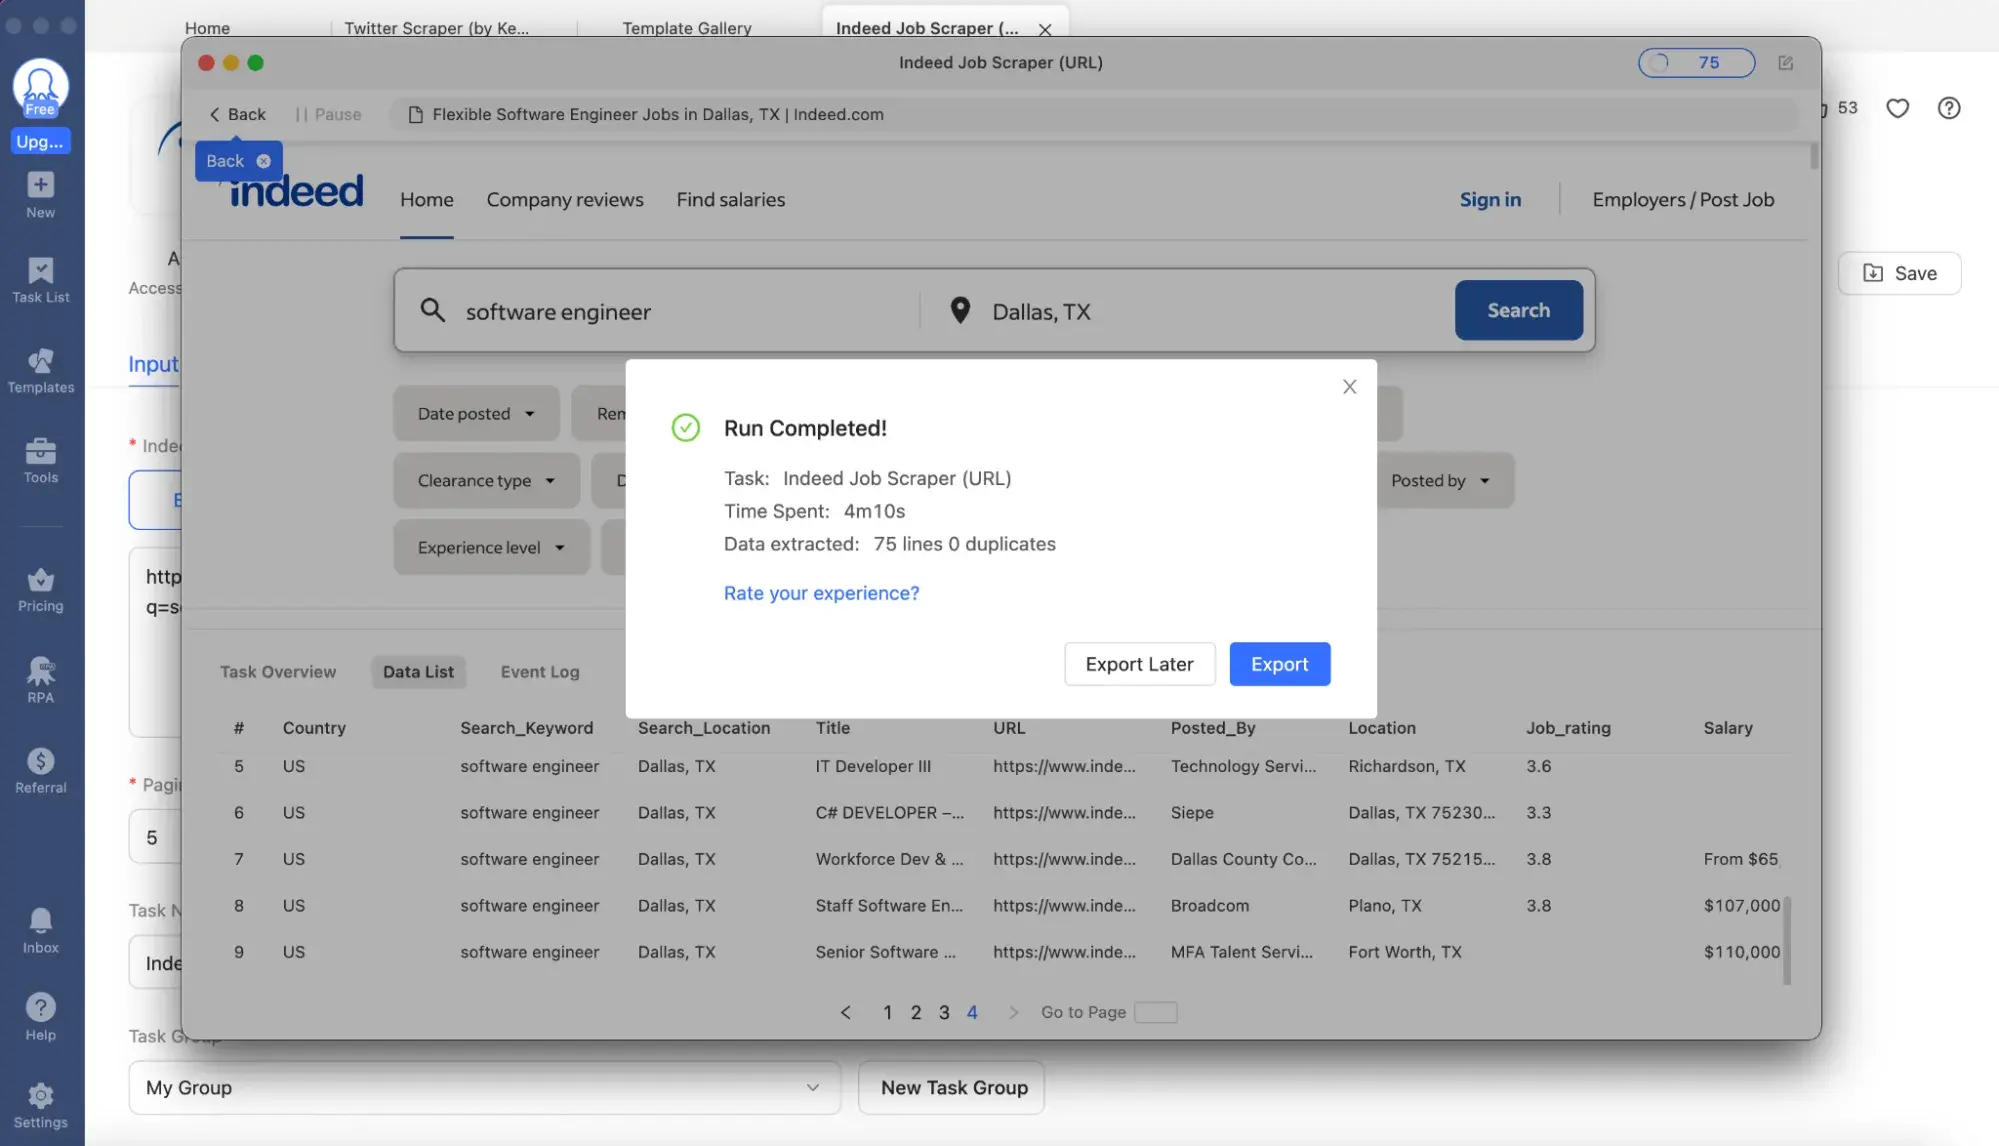Click Indeed Search button
Screen dimensions: 1999x1146
click(1518, 310)
